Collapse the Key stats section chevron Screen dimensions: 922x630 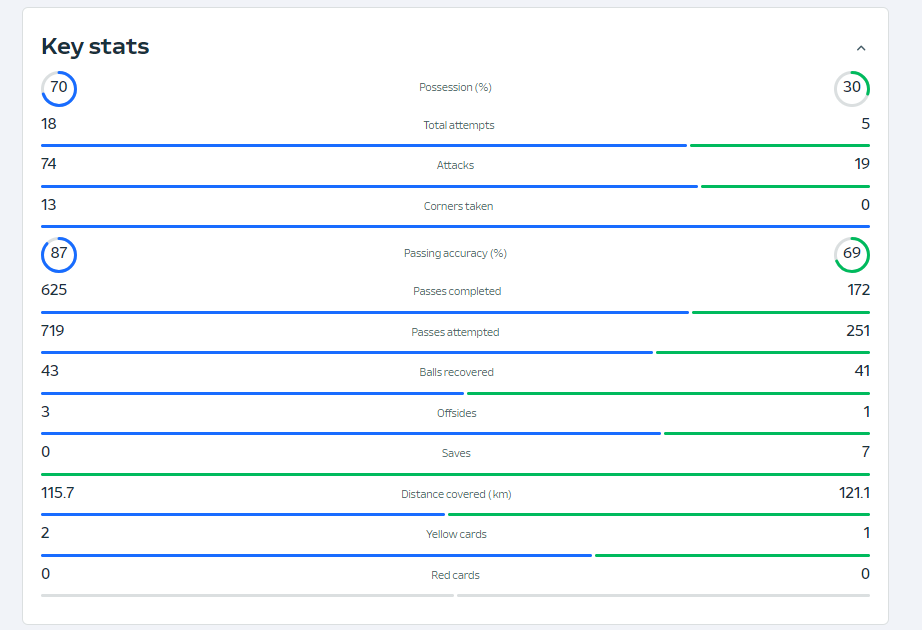pyautogui.click(x=861, y=48)
